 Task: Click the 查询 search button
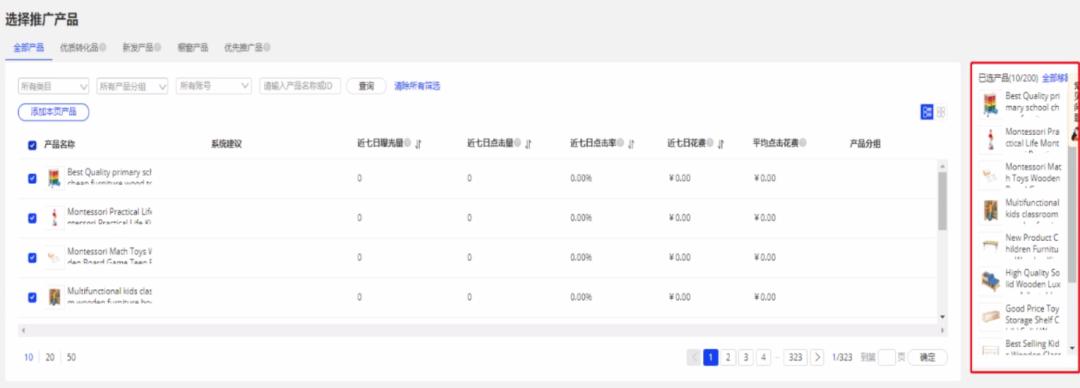366,86
